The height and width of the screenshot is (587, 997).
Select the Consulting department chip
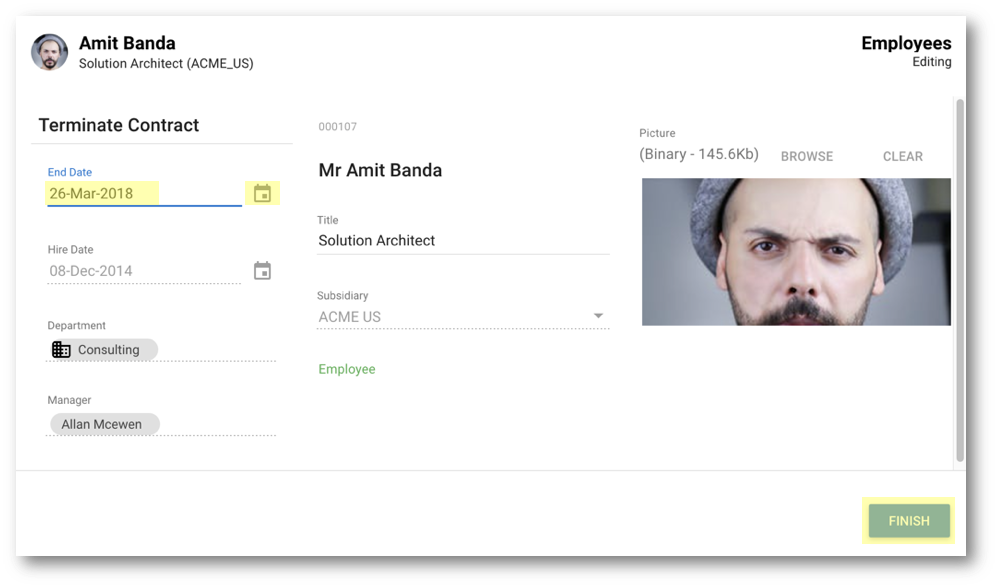(103, 350)
